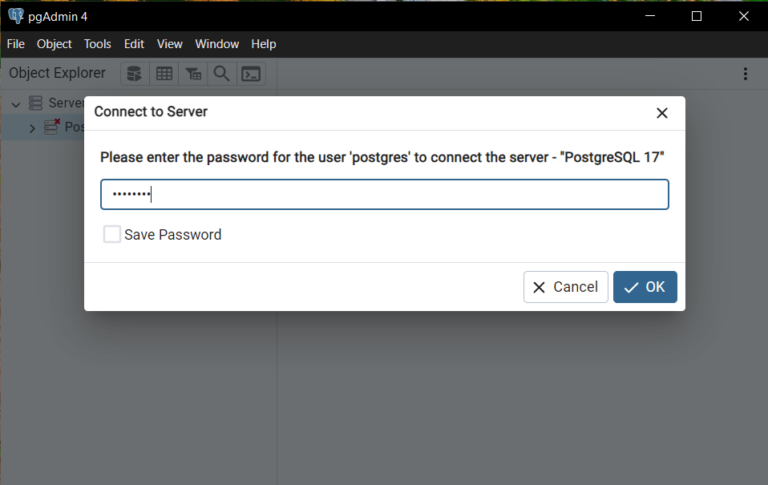The image size is (768, 485).
Task: Click the pgAdmin elephant logo icon
Action: coord(16,16)
